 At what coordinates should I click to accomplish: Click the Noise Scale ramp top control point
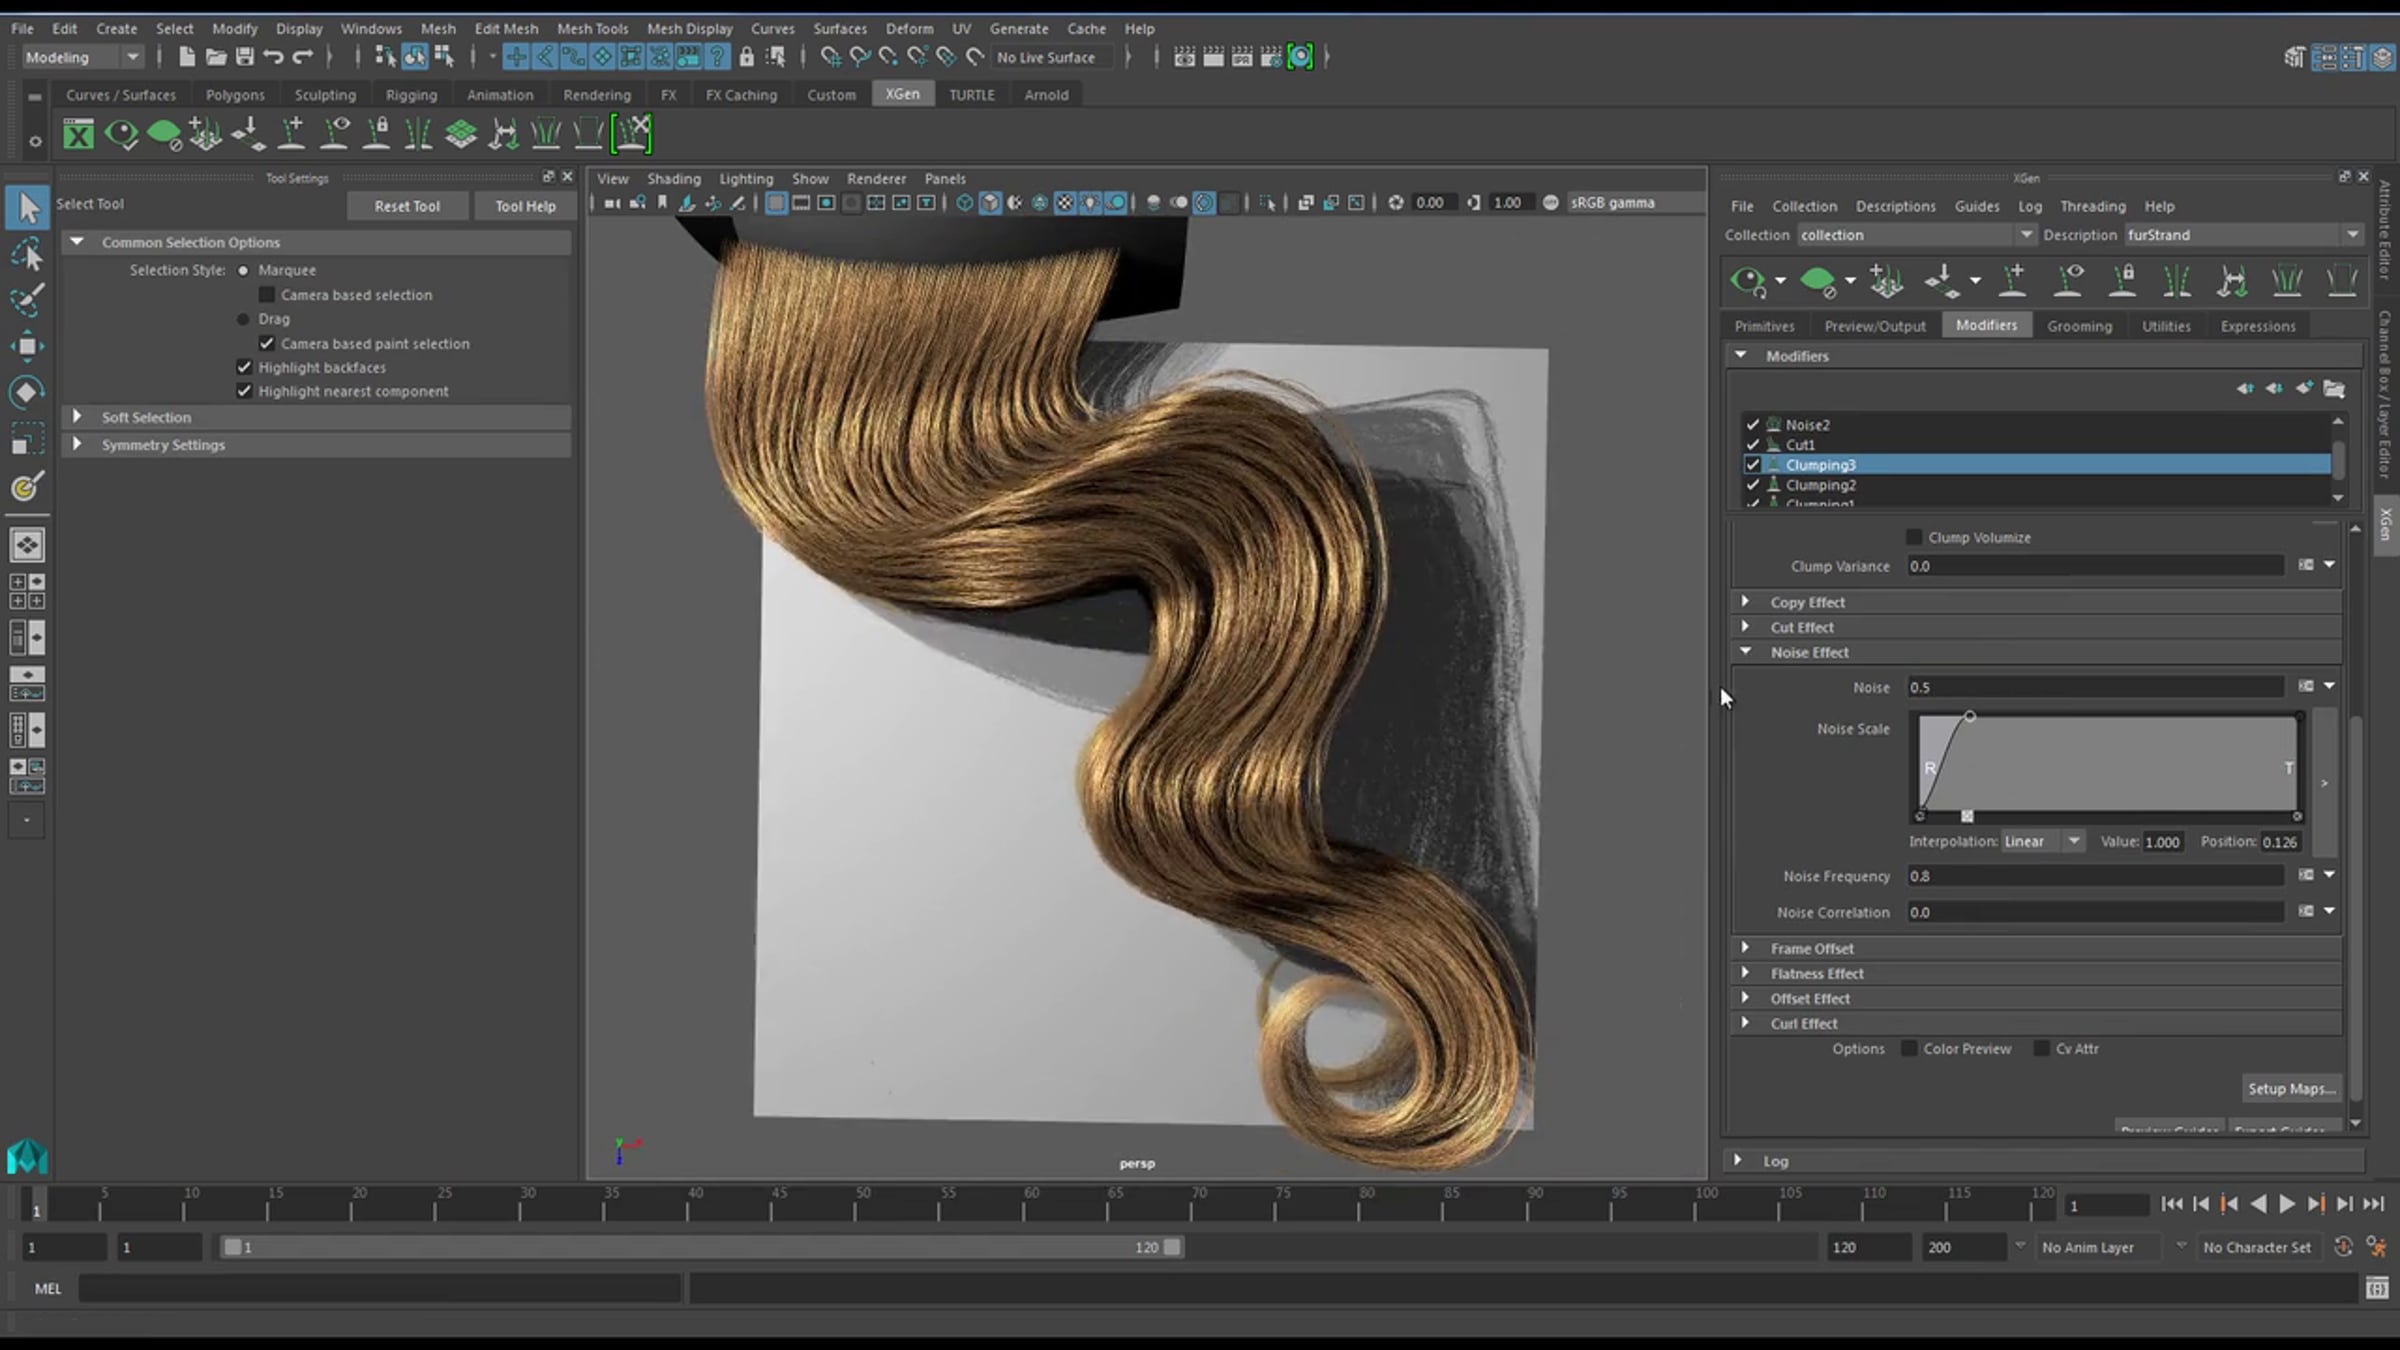tap(1969, 716)
